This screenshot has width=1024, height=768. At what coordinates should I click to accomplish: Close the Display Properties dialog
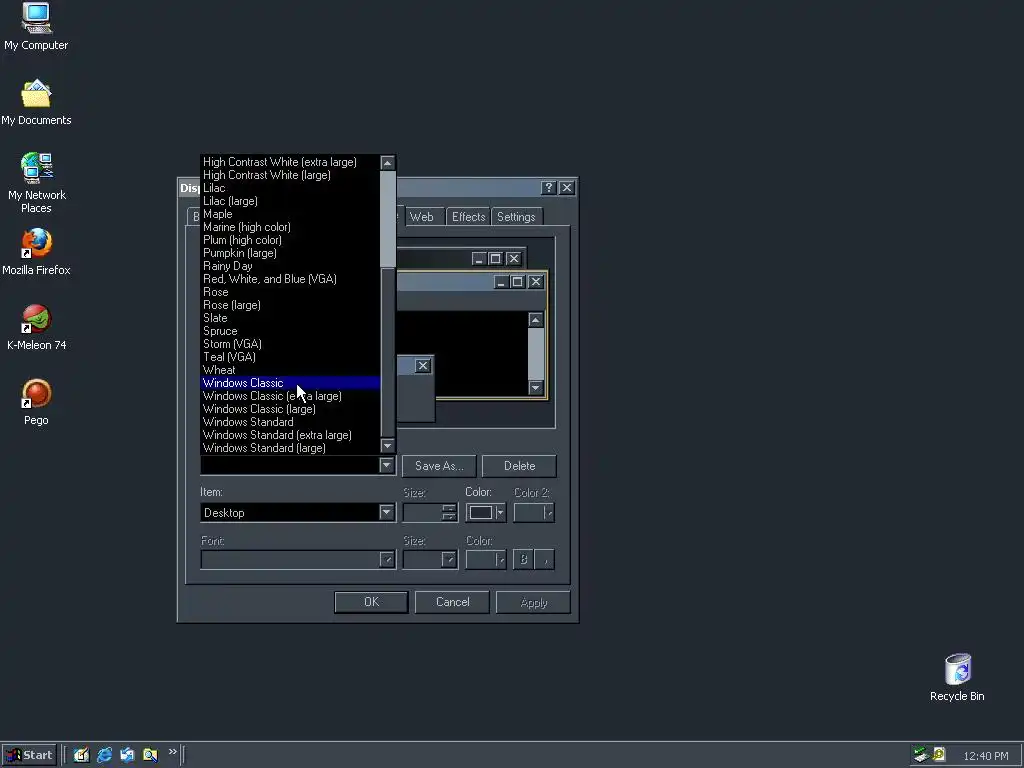pos(567,188)
